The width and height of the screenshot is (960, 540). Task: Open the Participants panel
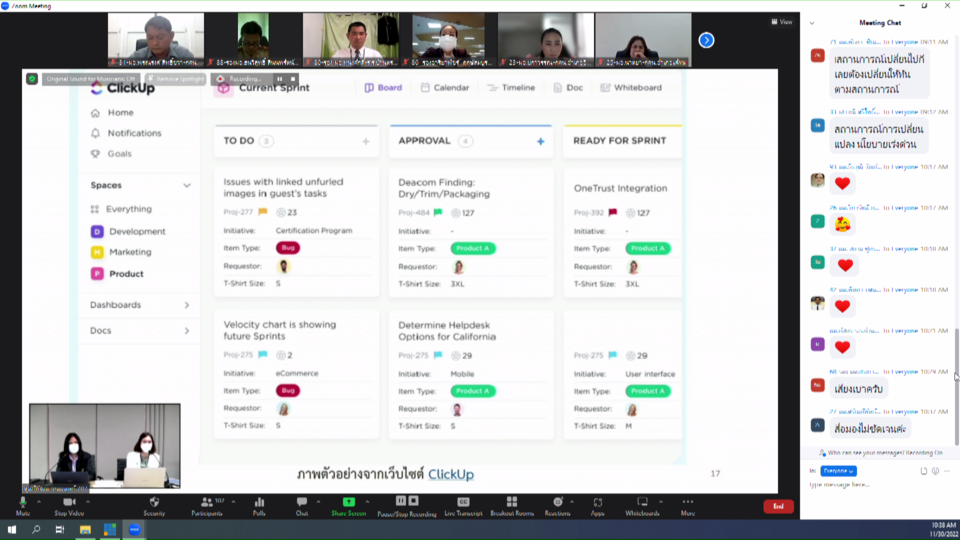[206, 503]
